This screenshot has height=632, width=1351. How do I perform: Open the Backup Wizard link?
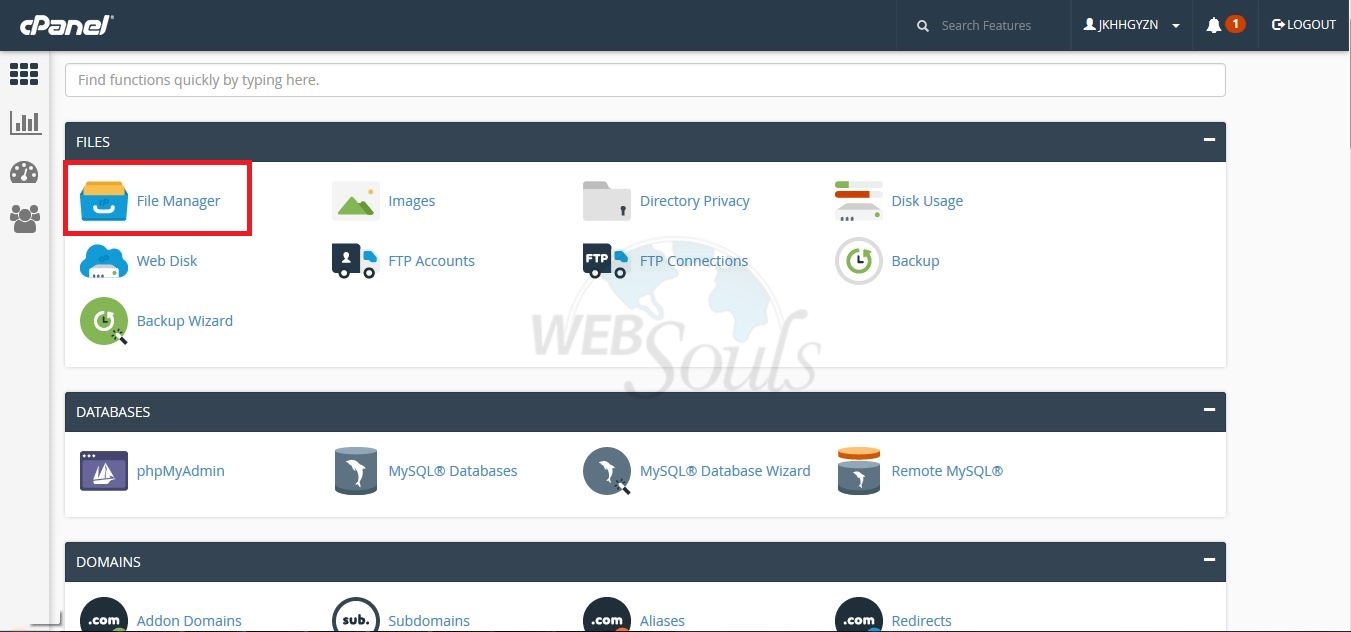185,321
